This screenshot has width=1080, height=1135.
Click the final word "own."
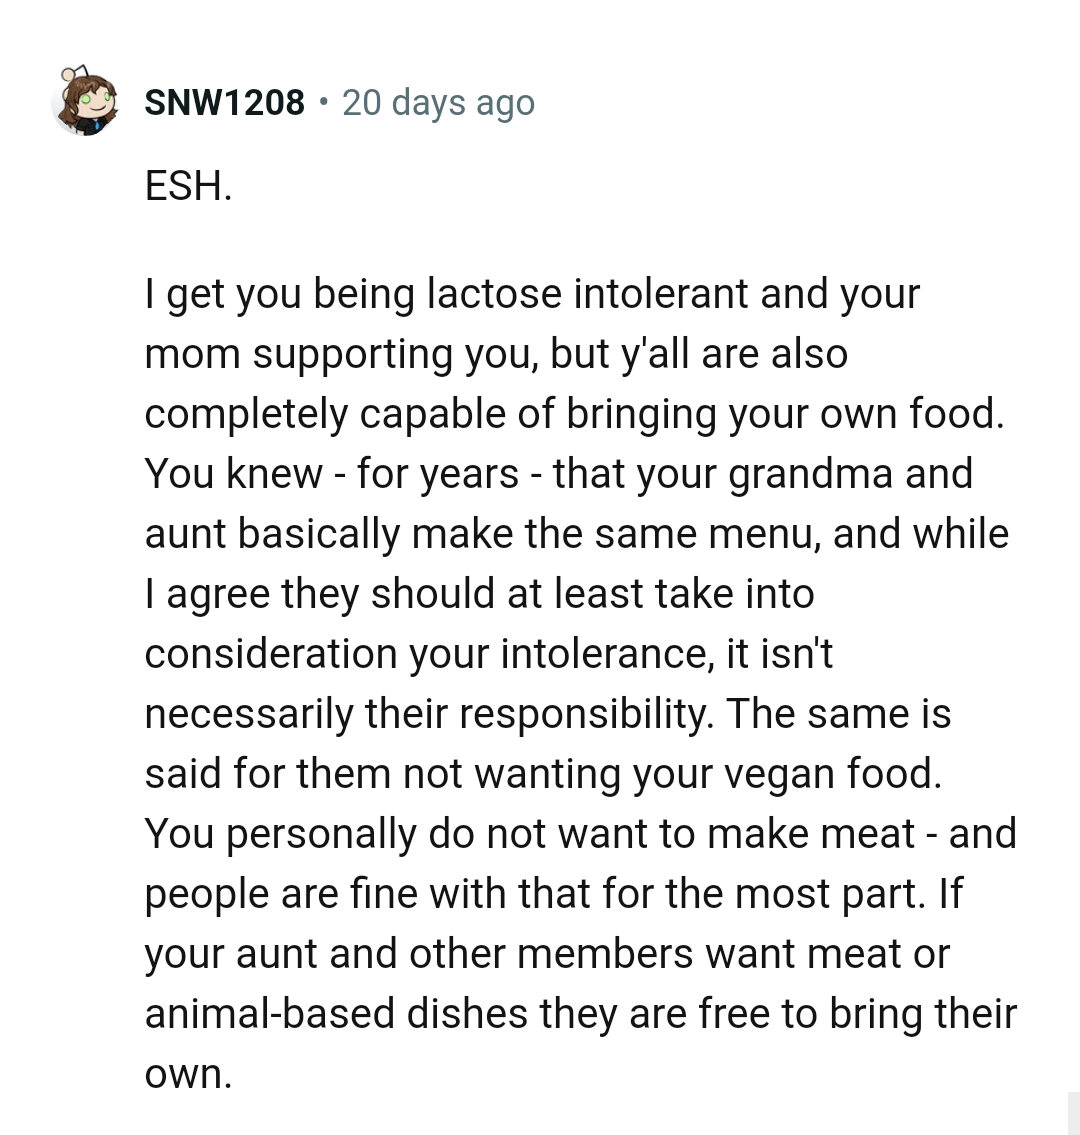[188, 1074]
